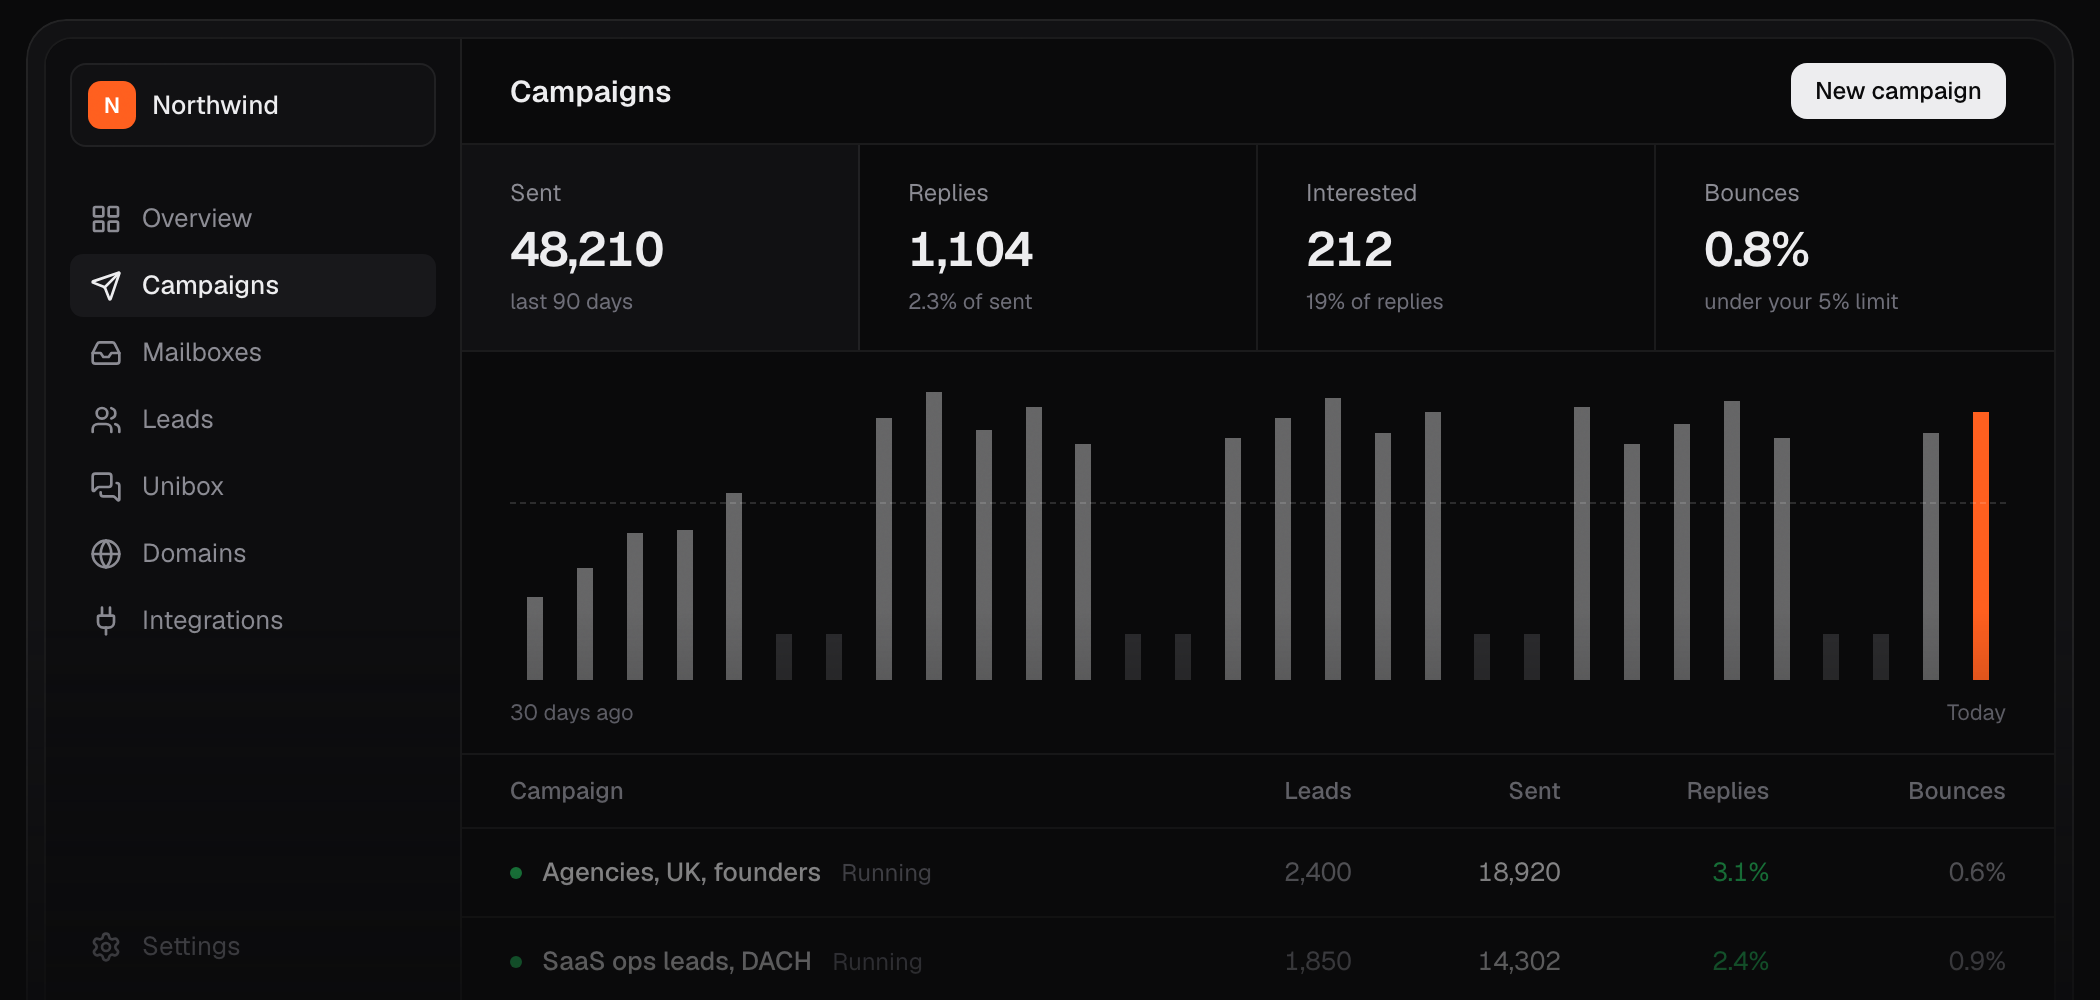Click the Campaign column header
Screen dimensions: 2100x1000
click(x=566, y=791)
